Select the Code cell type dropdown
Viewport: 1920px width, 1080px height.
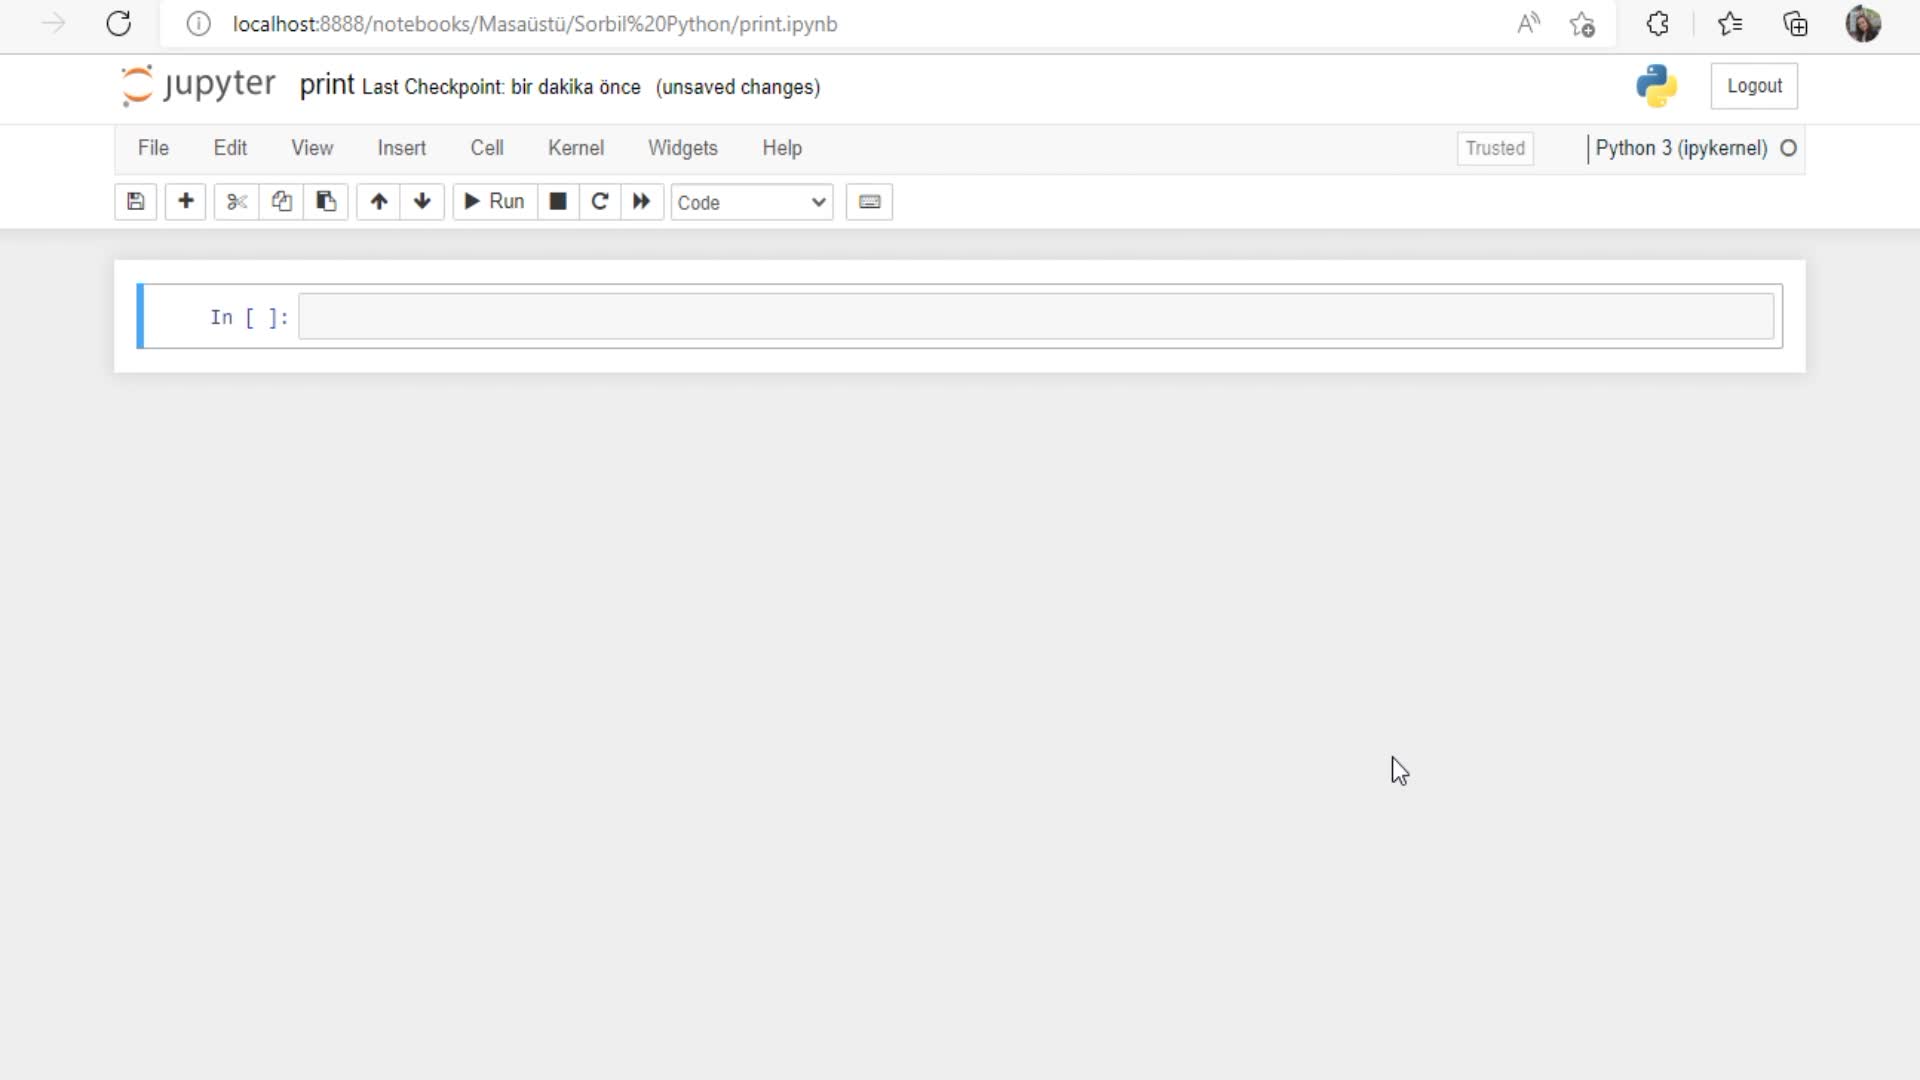(749, 202)
